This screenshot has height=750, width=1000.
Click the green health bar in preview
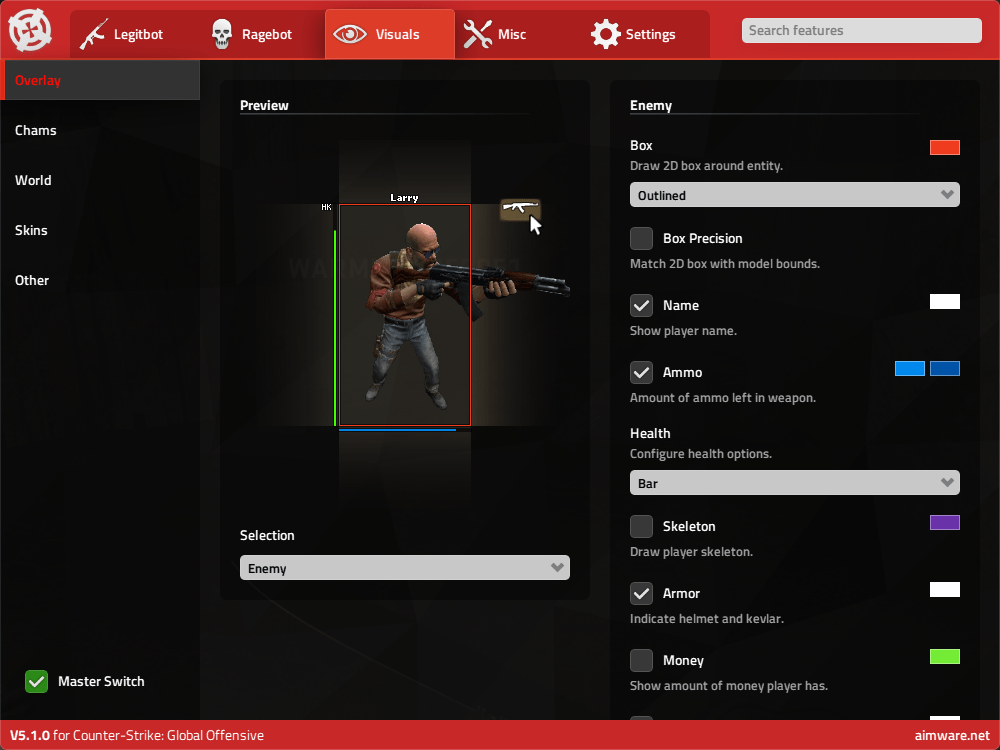335,328
